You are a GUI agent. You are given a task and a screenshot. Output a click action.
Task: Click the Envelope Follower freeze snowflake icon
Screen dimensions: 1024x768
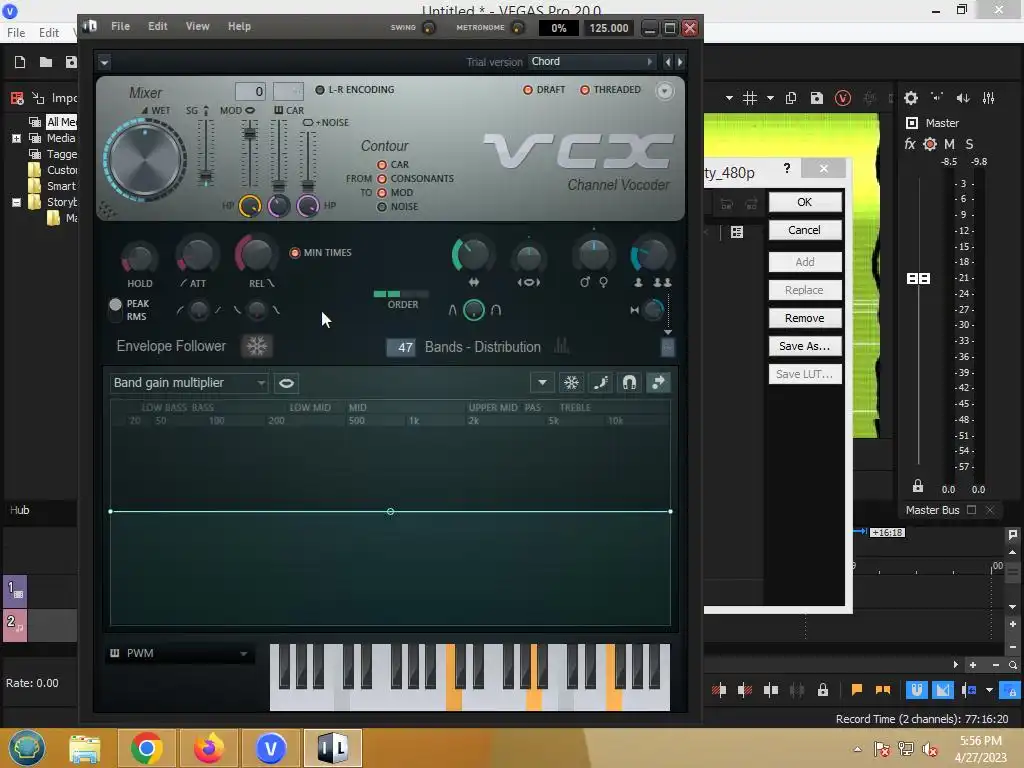coord(257,346)
